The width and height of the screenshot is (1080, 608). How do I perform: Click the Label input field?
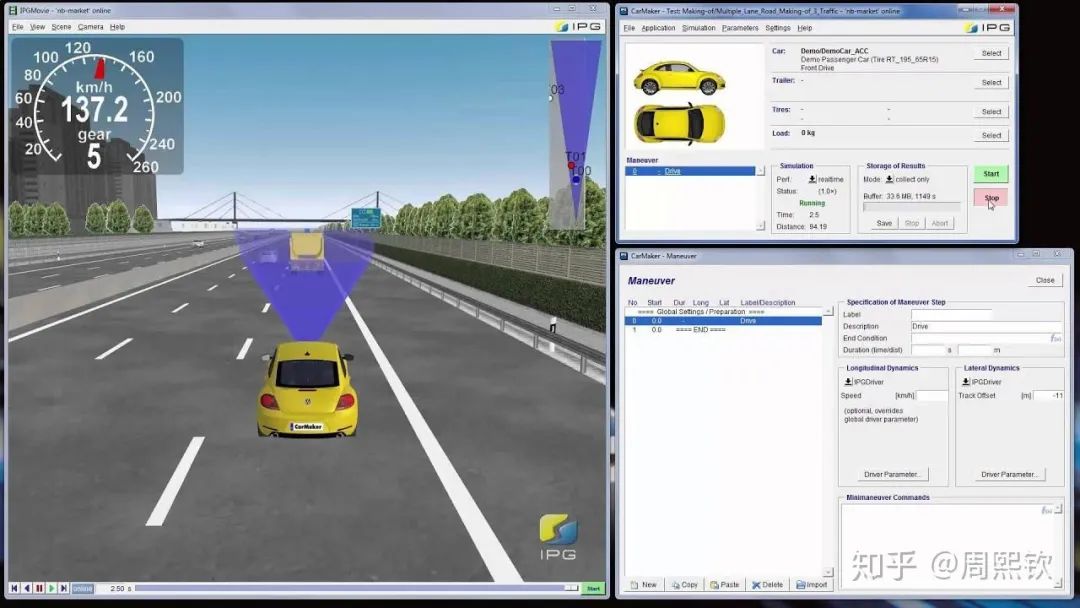[x=951, y=314]
